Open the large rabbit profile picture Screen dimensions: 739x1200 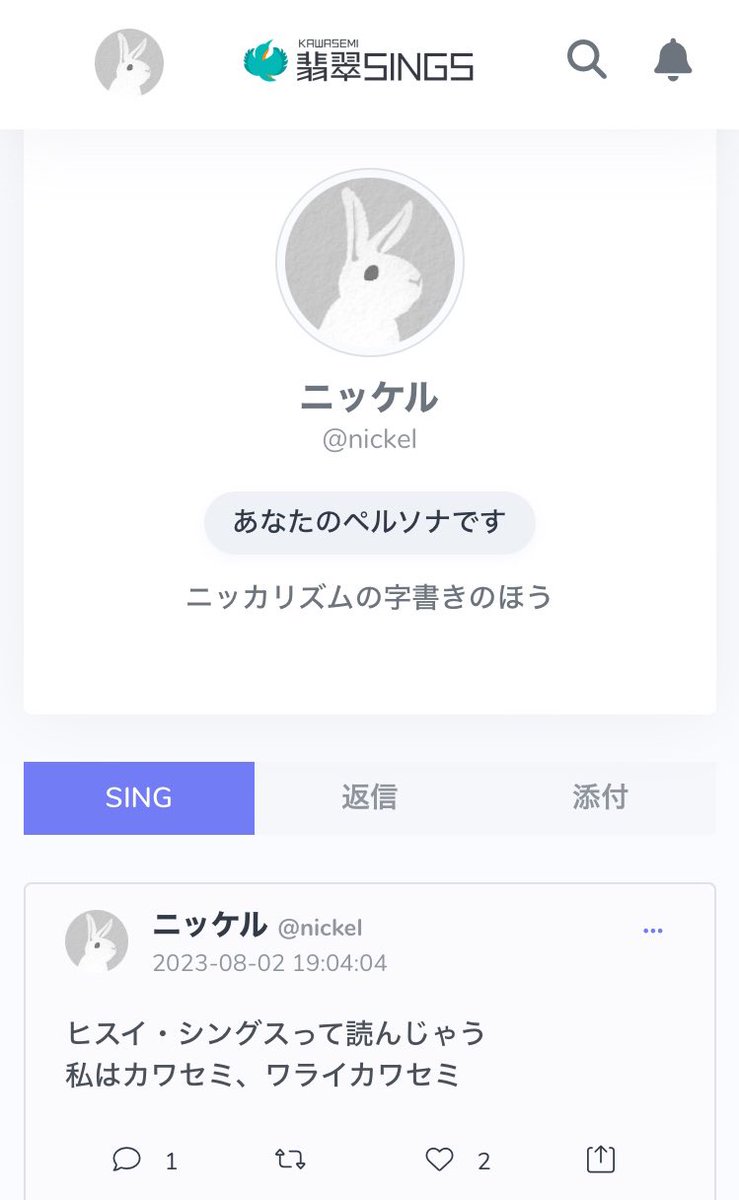click(369, 263)
